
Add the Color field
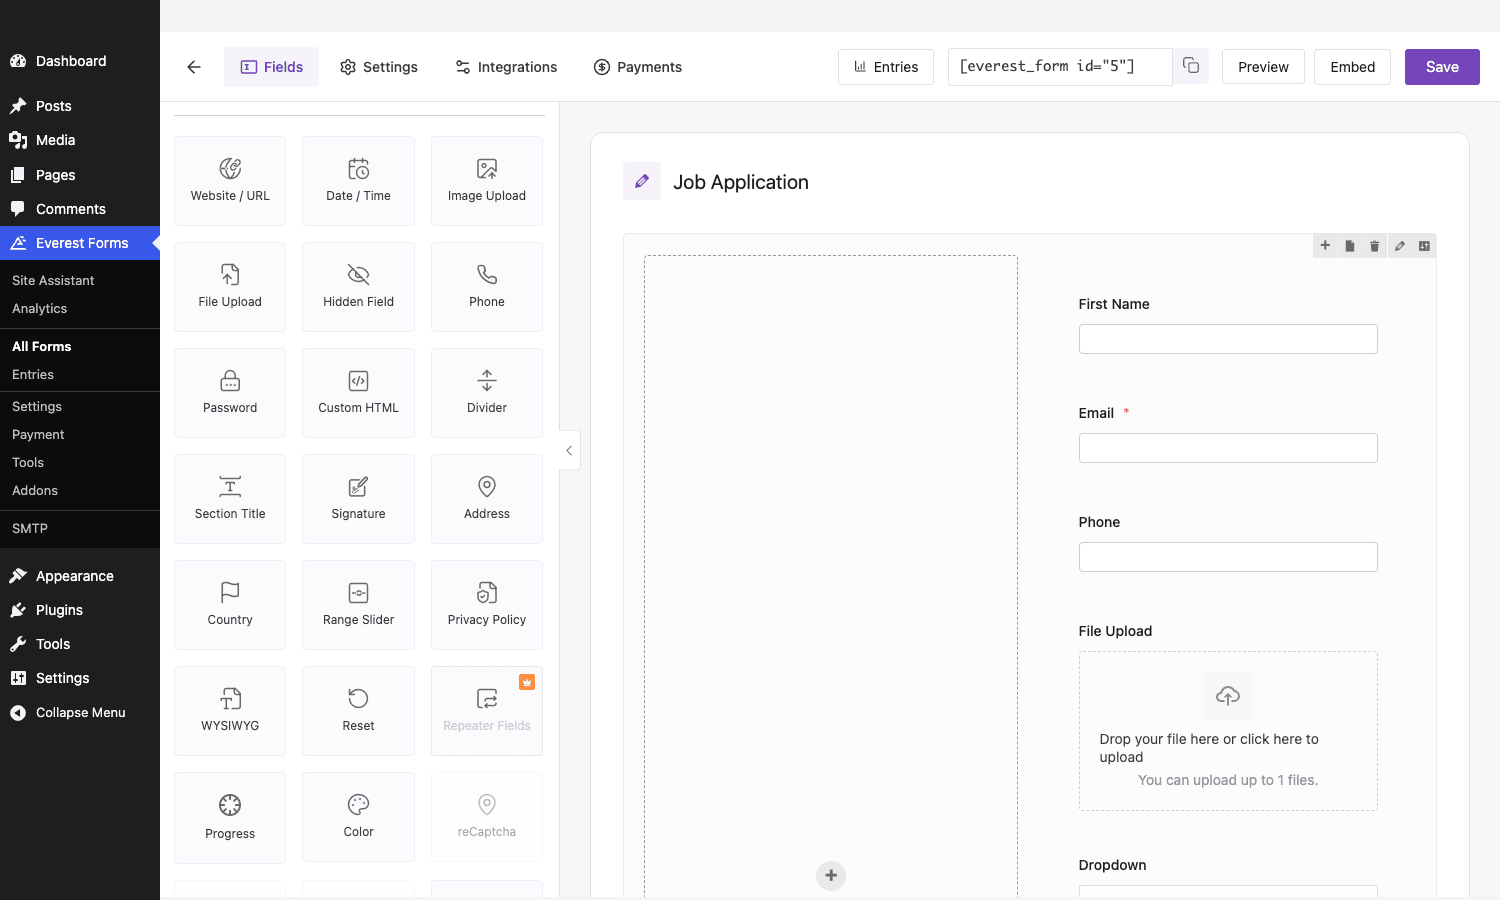(x=358, y=817)
